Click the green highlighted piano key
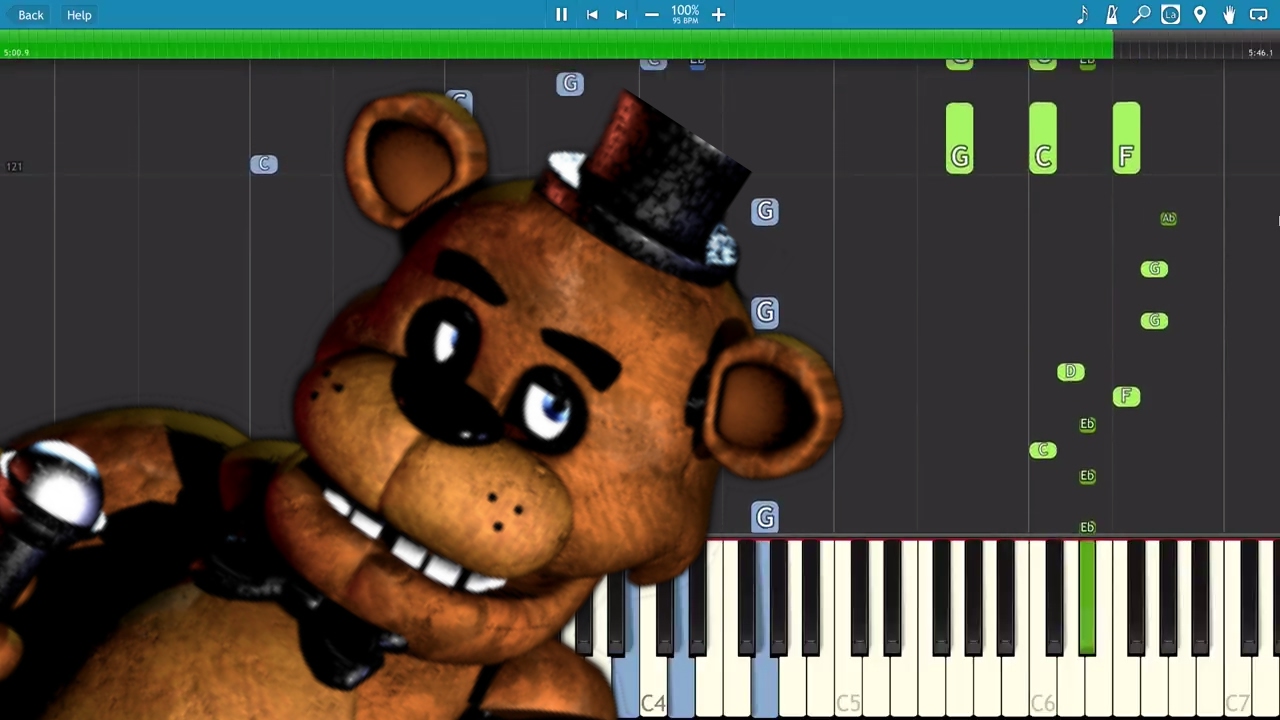 1087,598
